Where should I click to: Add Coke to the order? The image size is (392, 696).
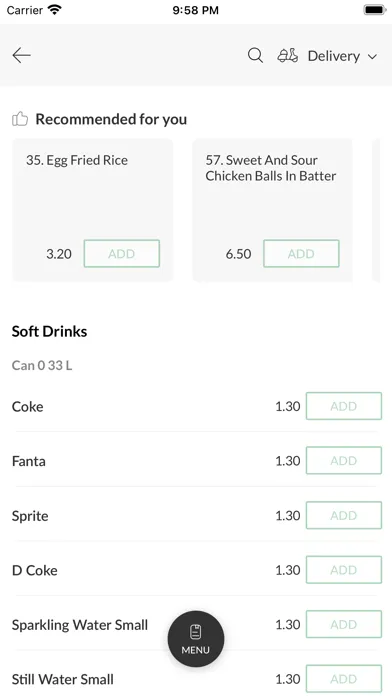[x=344, y=406]
